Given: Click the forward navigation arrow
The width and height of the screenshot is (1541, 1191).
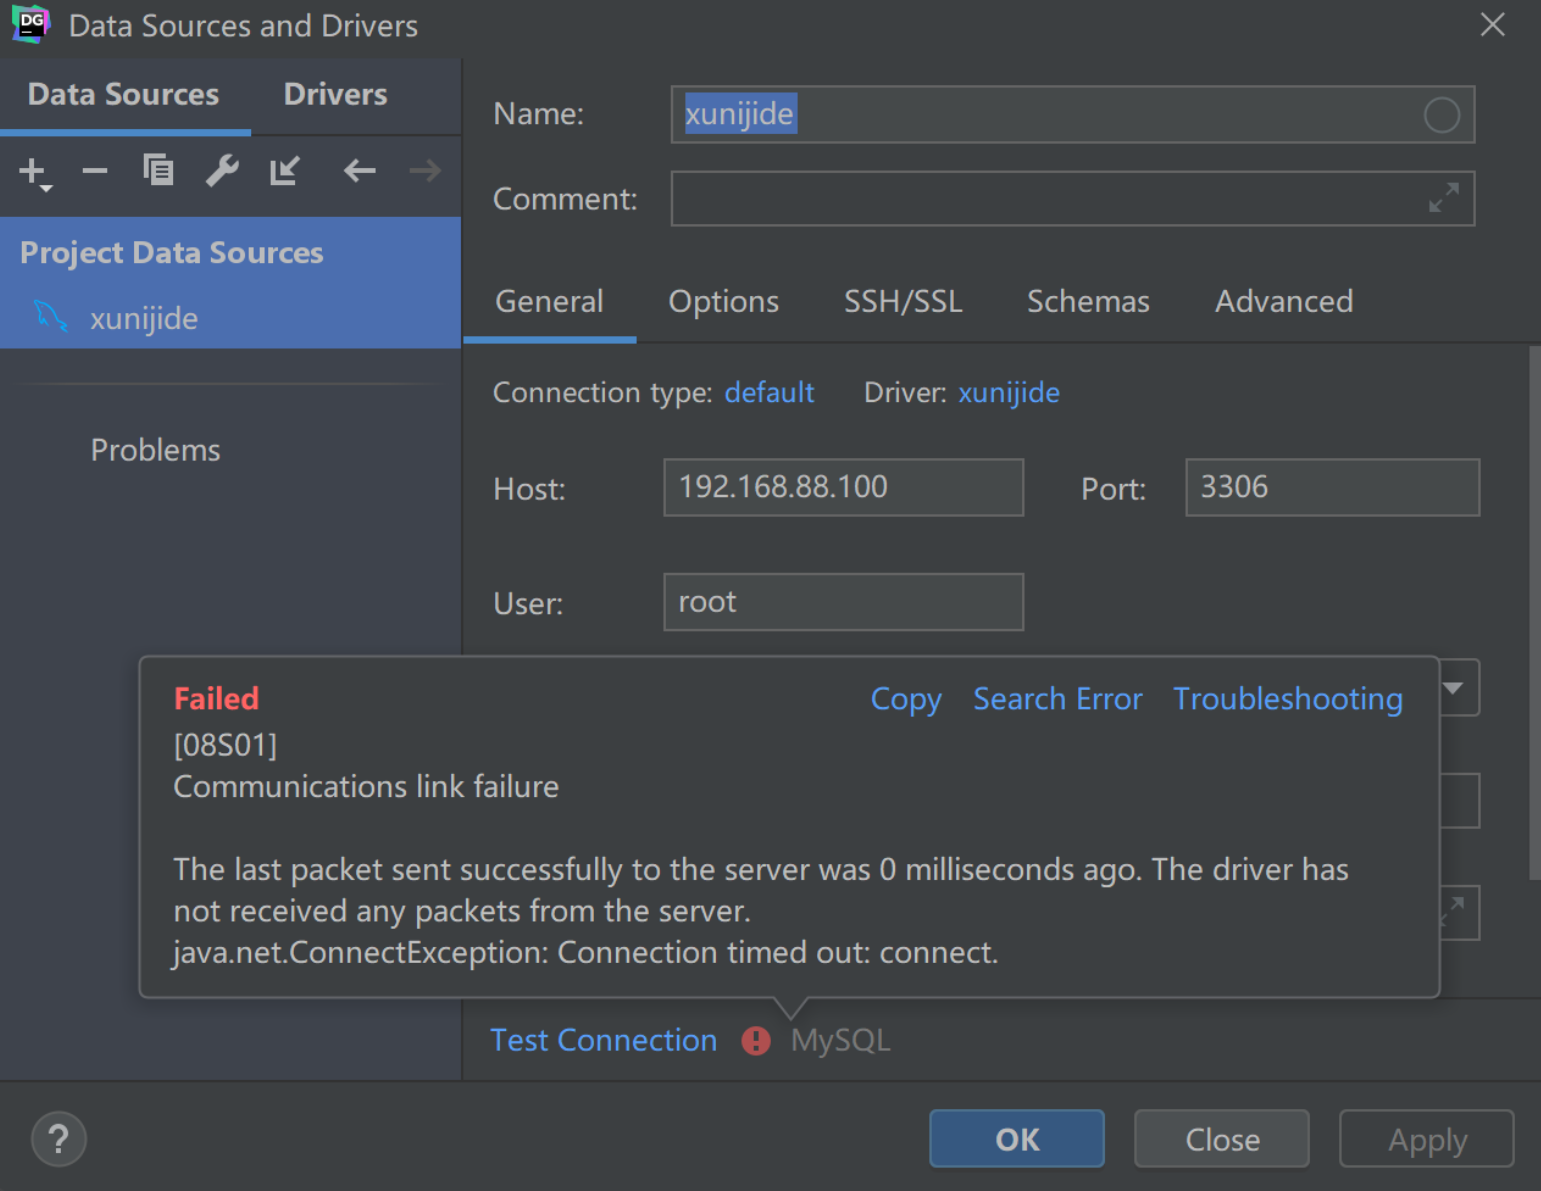Looking at the screenshot, I should (x=423, y=170).
